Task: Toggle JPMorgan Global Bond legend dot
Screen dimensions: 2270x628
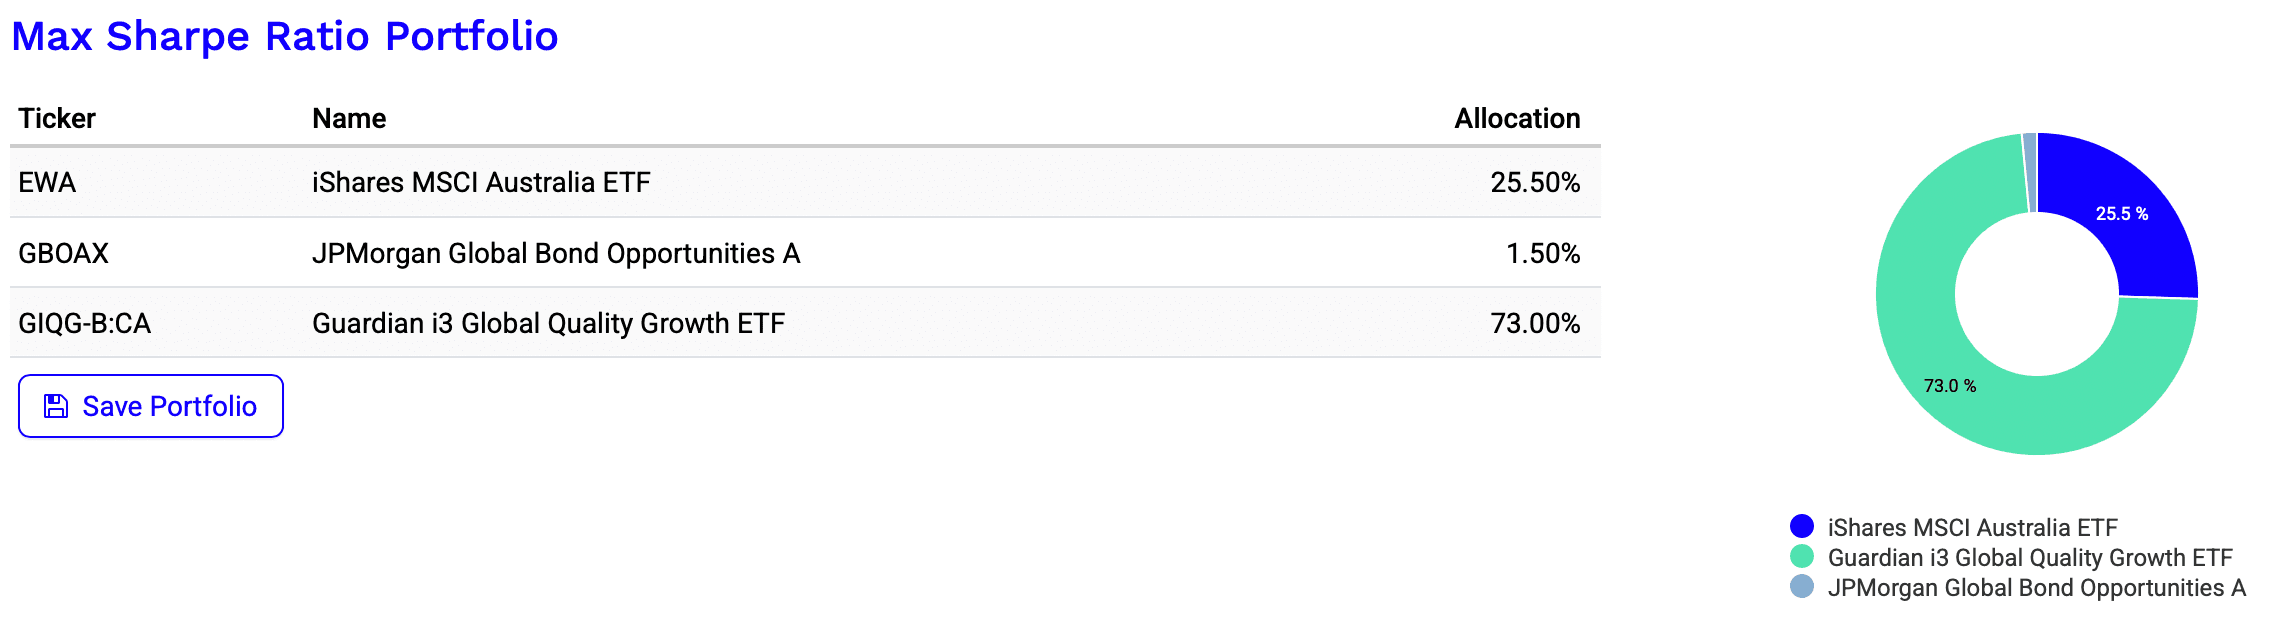Action: coord(1802,586)
